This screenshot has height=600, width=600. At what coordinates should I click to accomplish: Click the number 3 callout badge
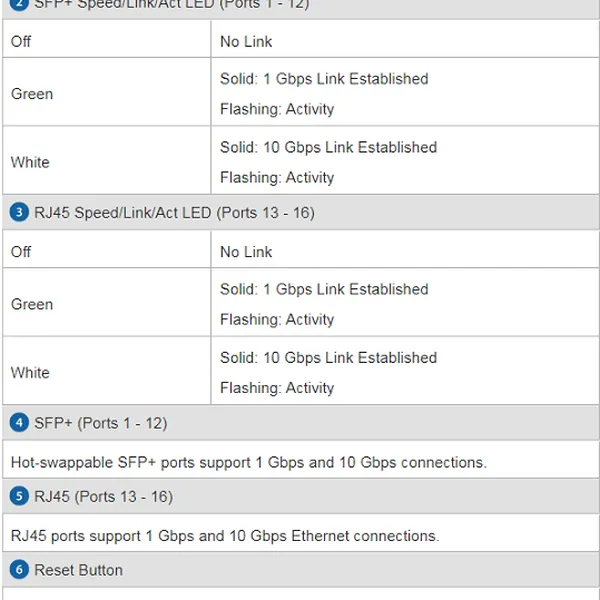tap(19, 213)
